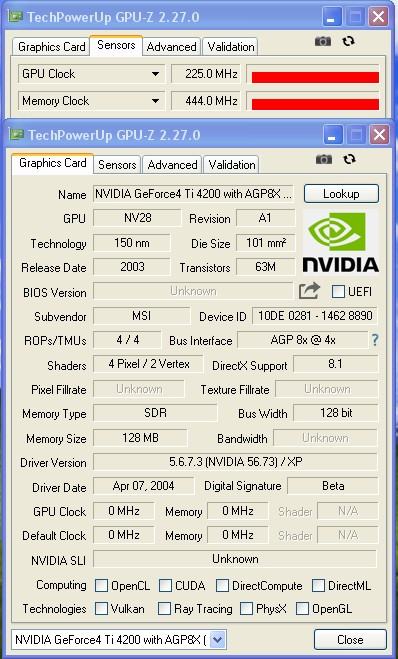Click the 444.0 MHz Memory Clock sensor value
Viewport: 398px width, 659px height.
[206, 101]
